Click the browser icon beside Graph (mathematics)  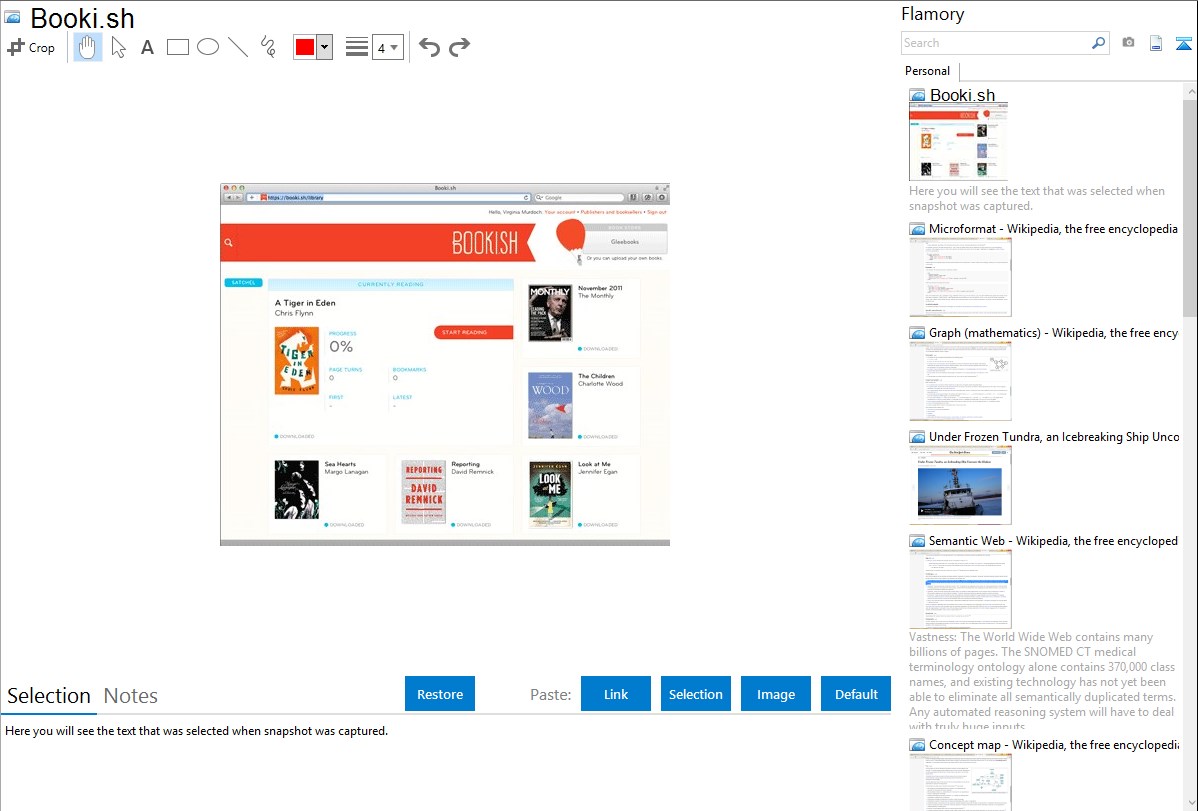(x=918, y=333)
